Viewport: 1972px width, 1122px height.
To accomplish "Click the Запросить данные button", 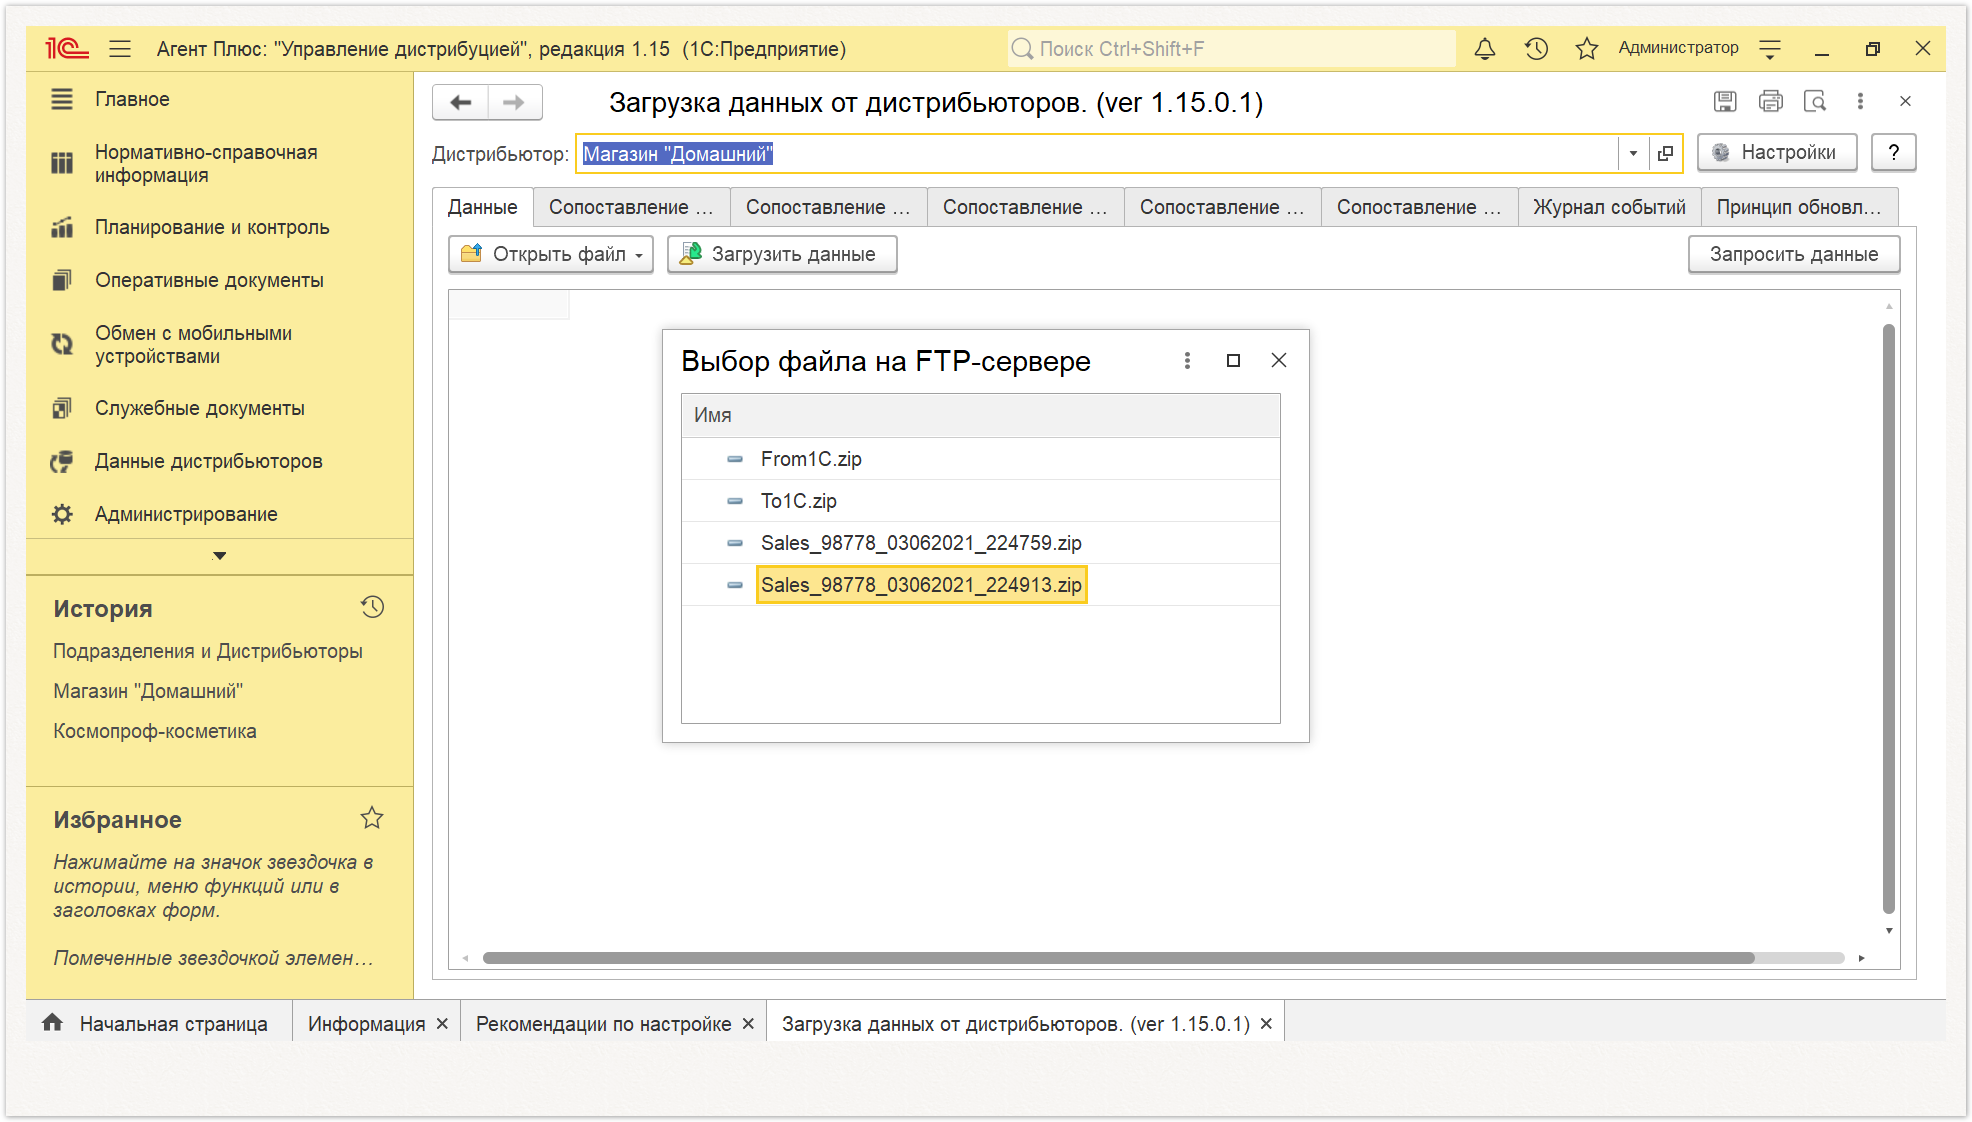I will tap(1793, 254).
